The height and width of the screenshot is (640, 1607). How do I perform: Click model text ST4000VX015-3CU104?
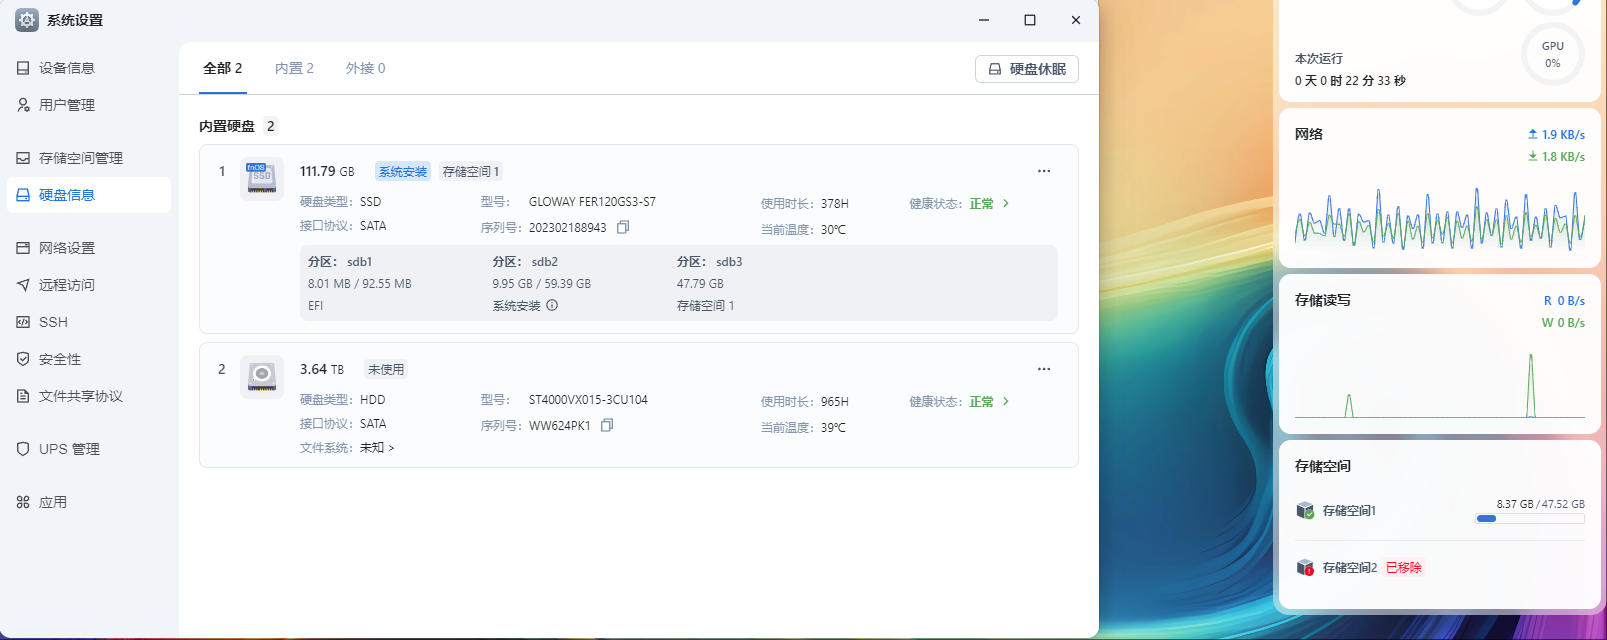[x=588, y=400]
